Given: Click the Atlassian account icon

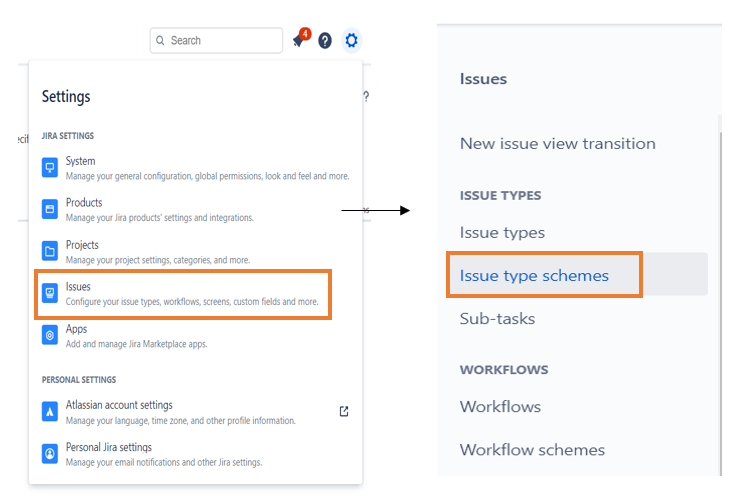Looking at the screenshot, I should (x=50, y=411).
